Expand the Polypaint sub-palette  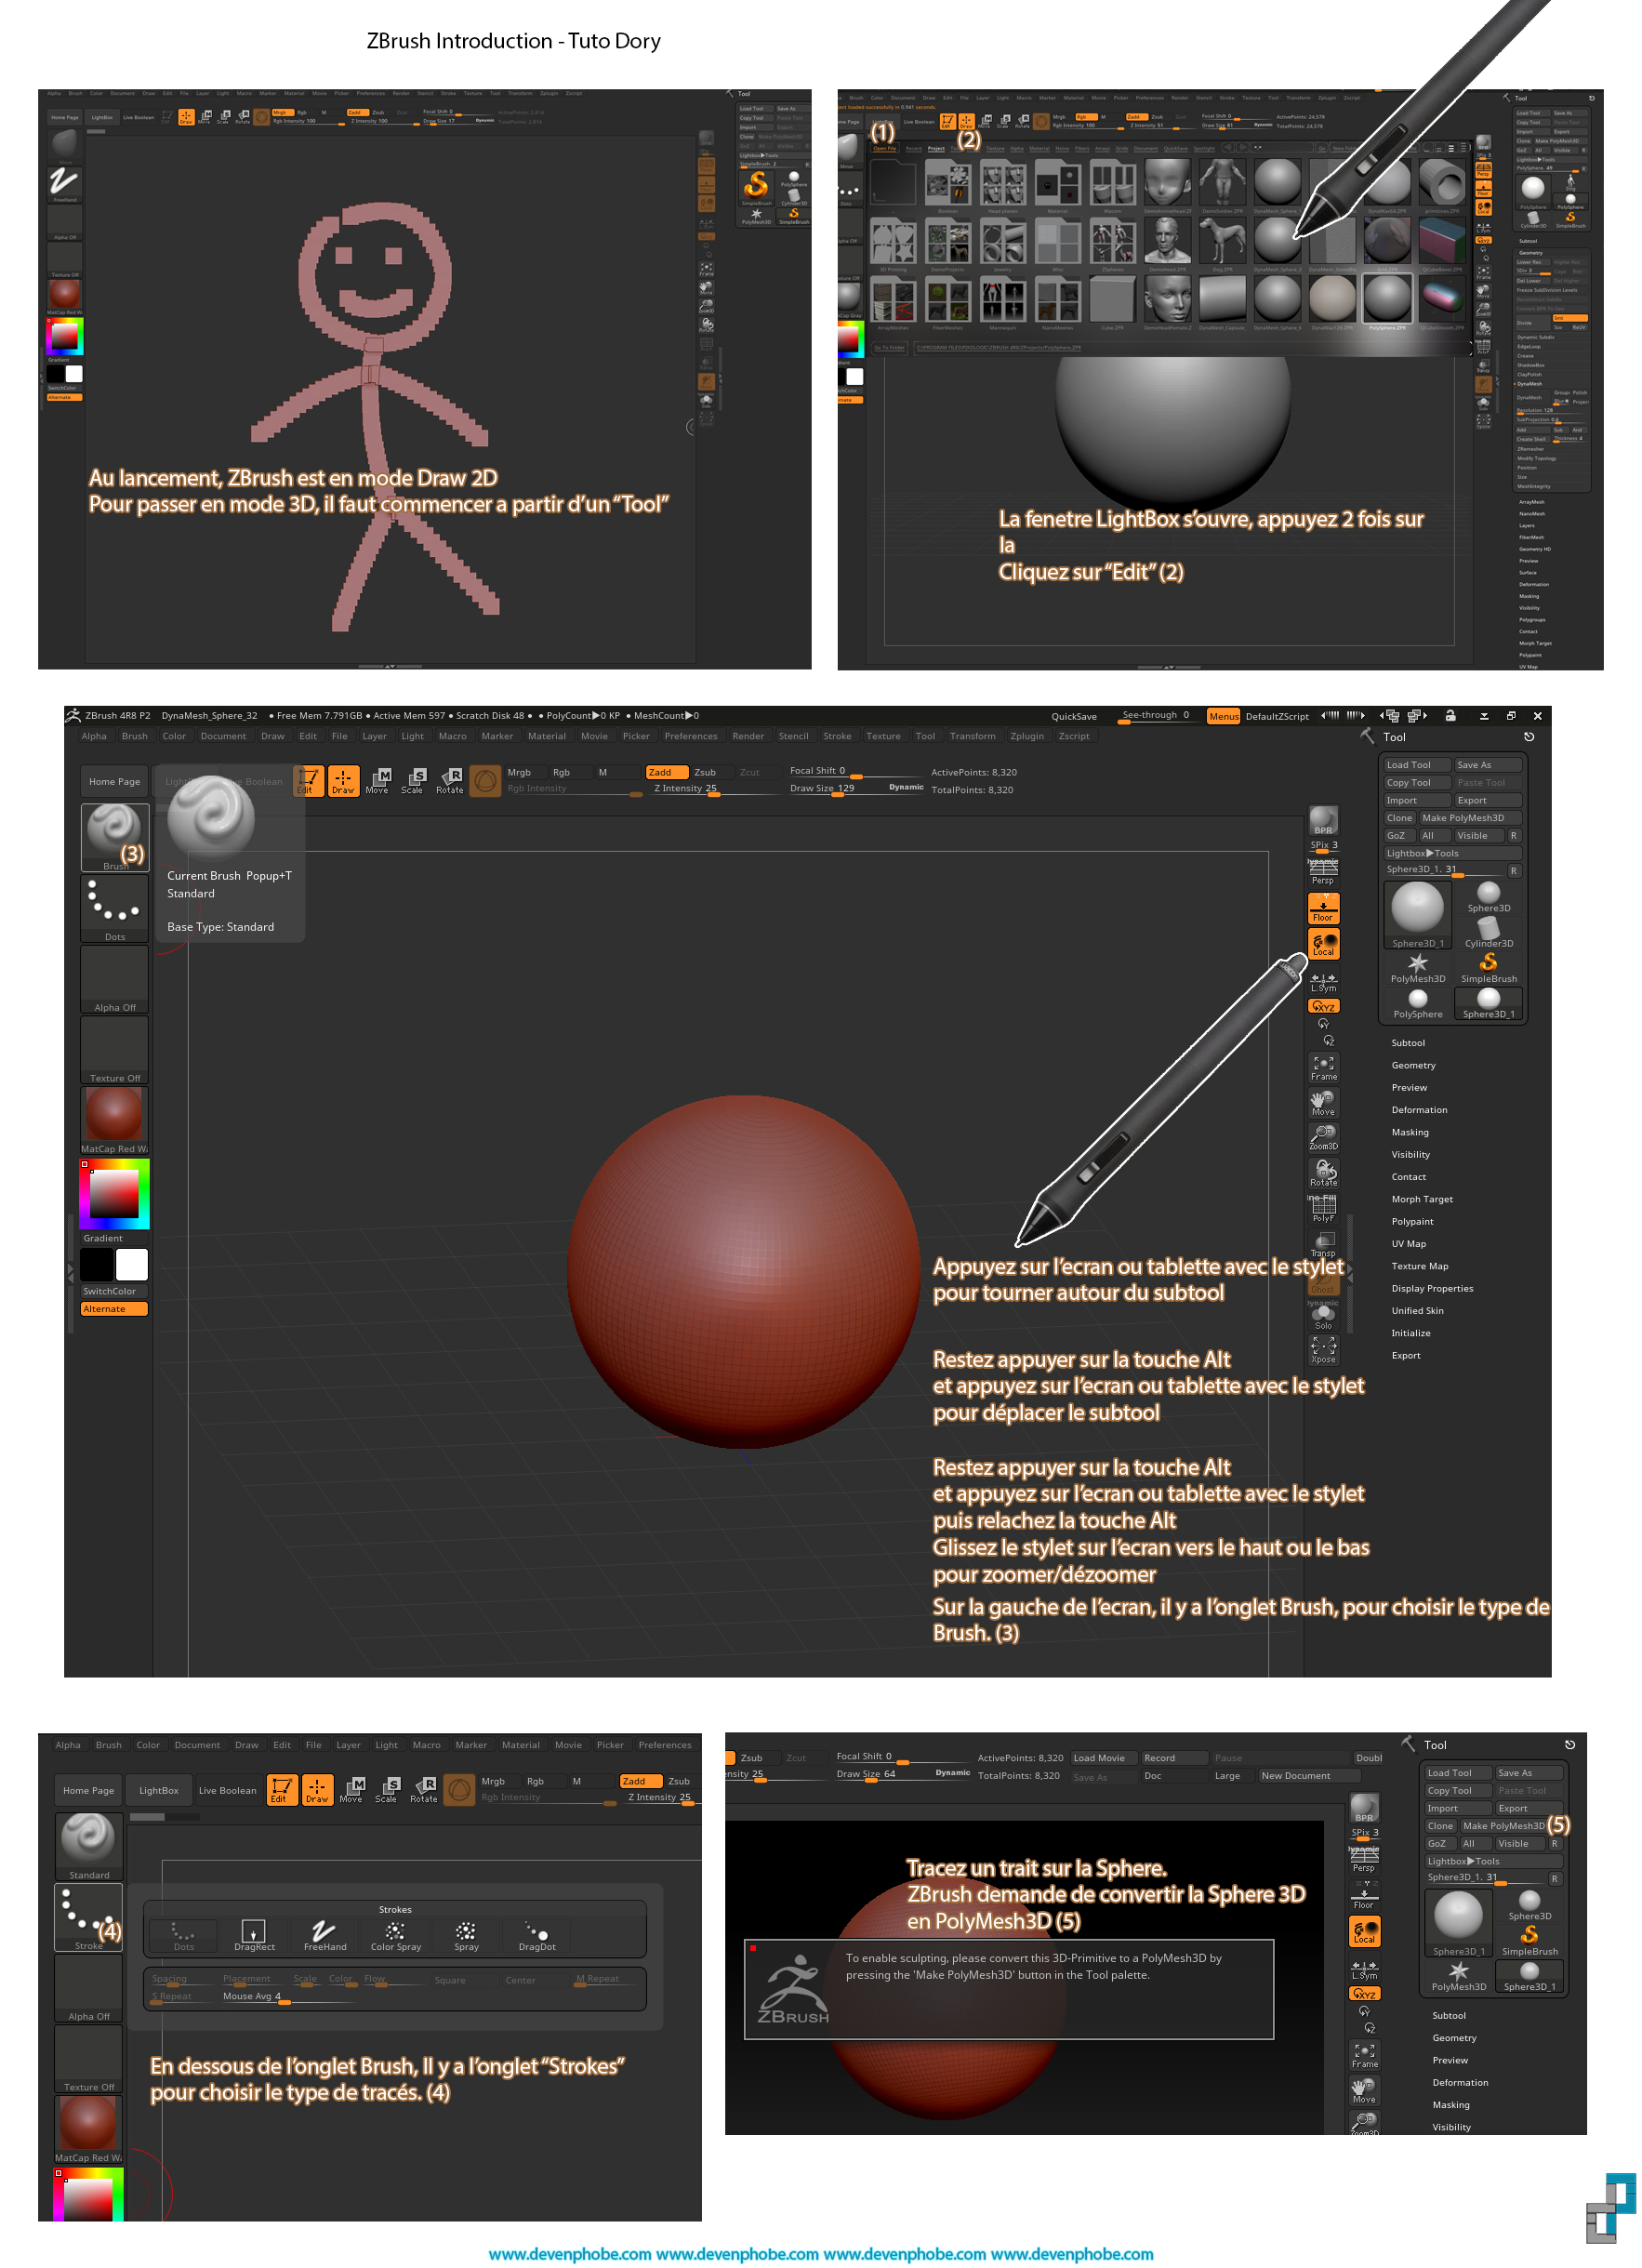[1412, 1221]
